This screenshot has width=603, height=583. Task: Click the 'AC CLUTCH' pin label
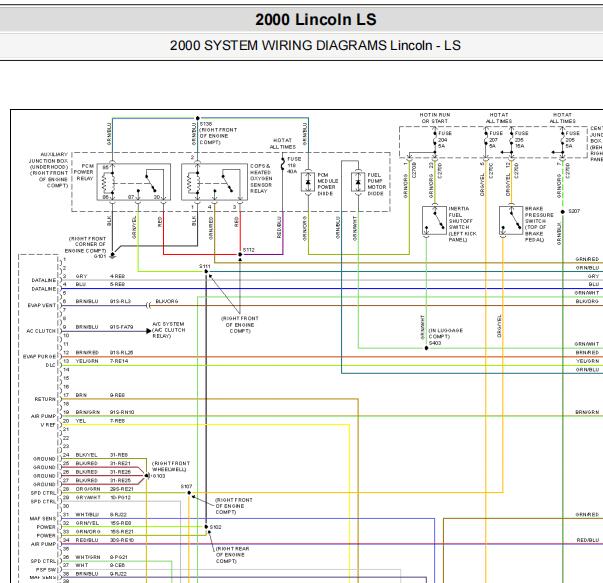[41, 331]
